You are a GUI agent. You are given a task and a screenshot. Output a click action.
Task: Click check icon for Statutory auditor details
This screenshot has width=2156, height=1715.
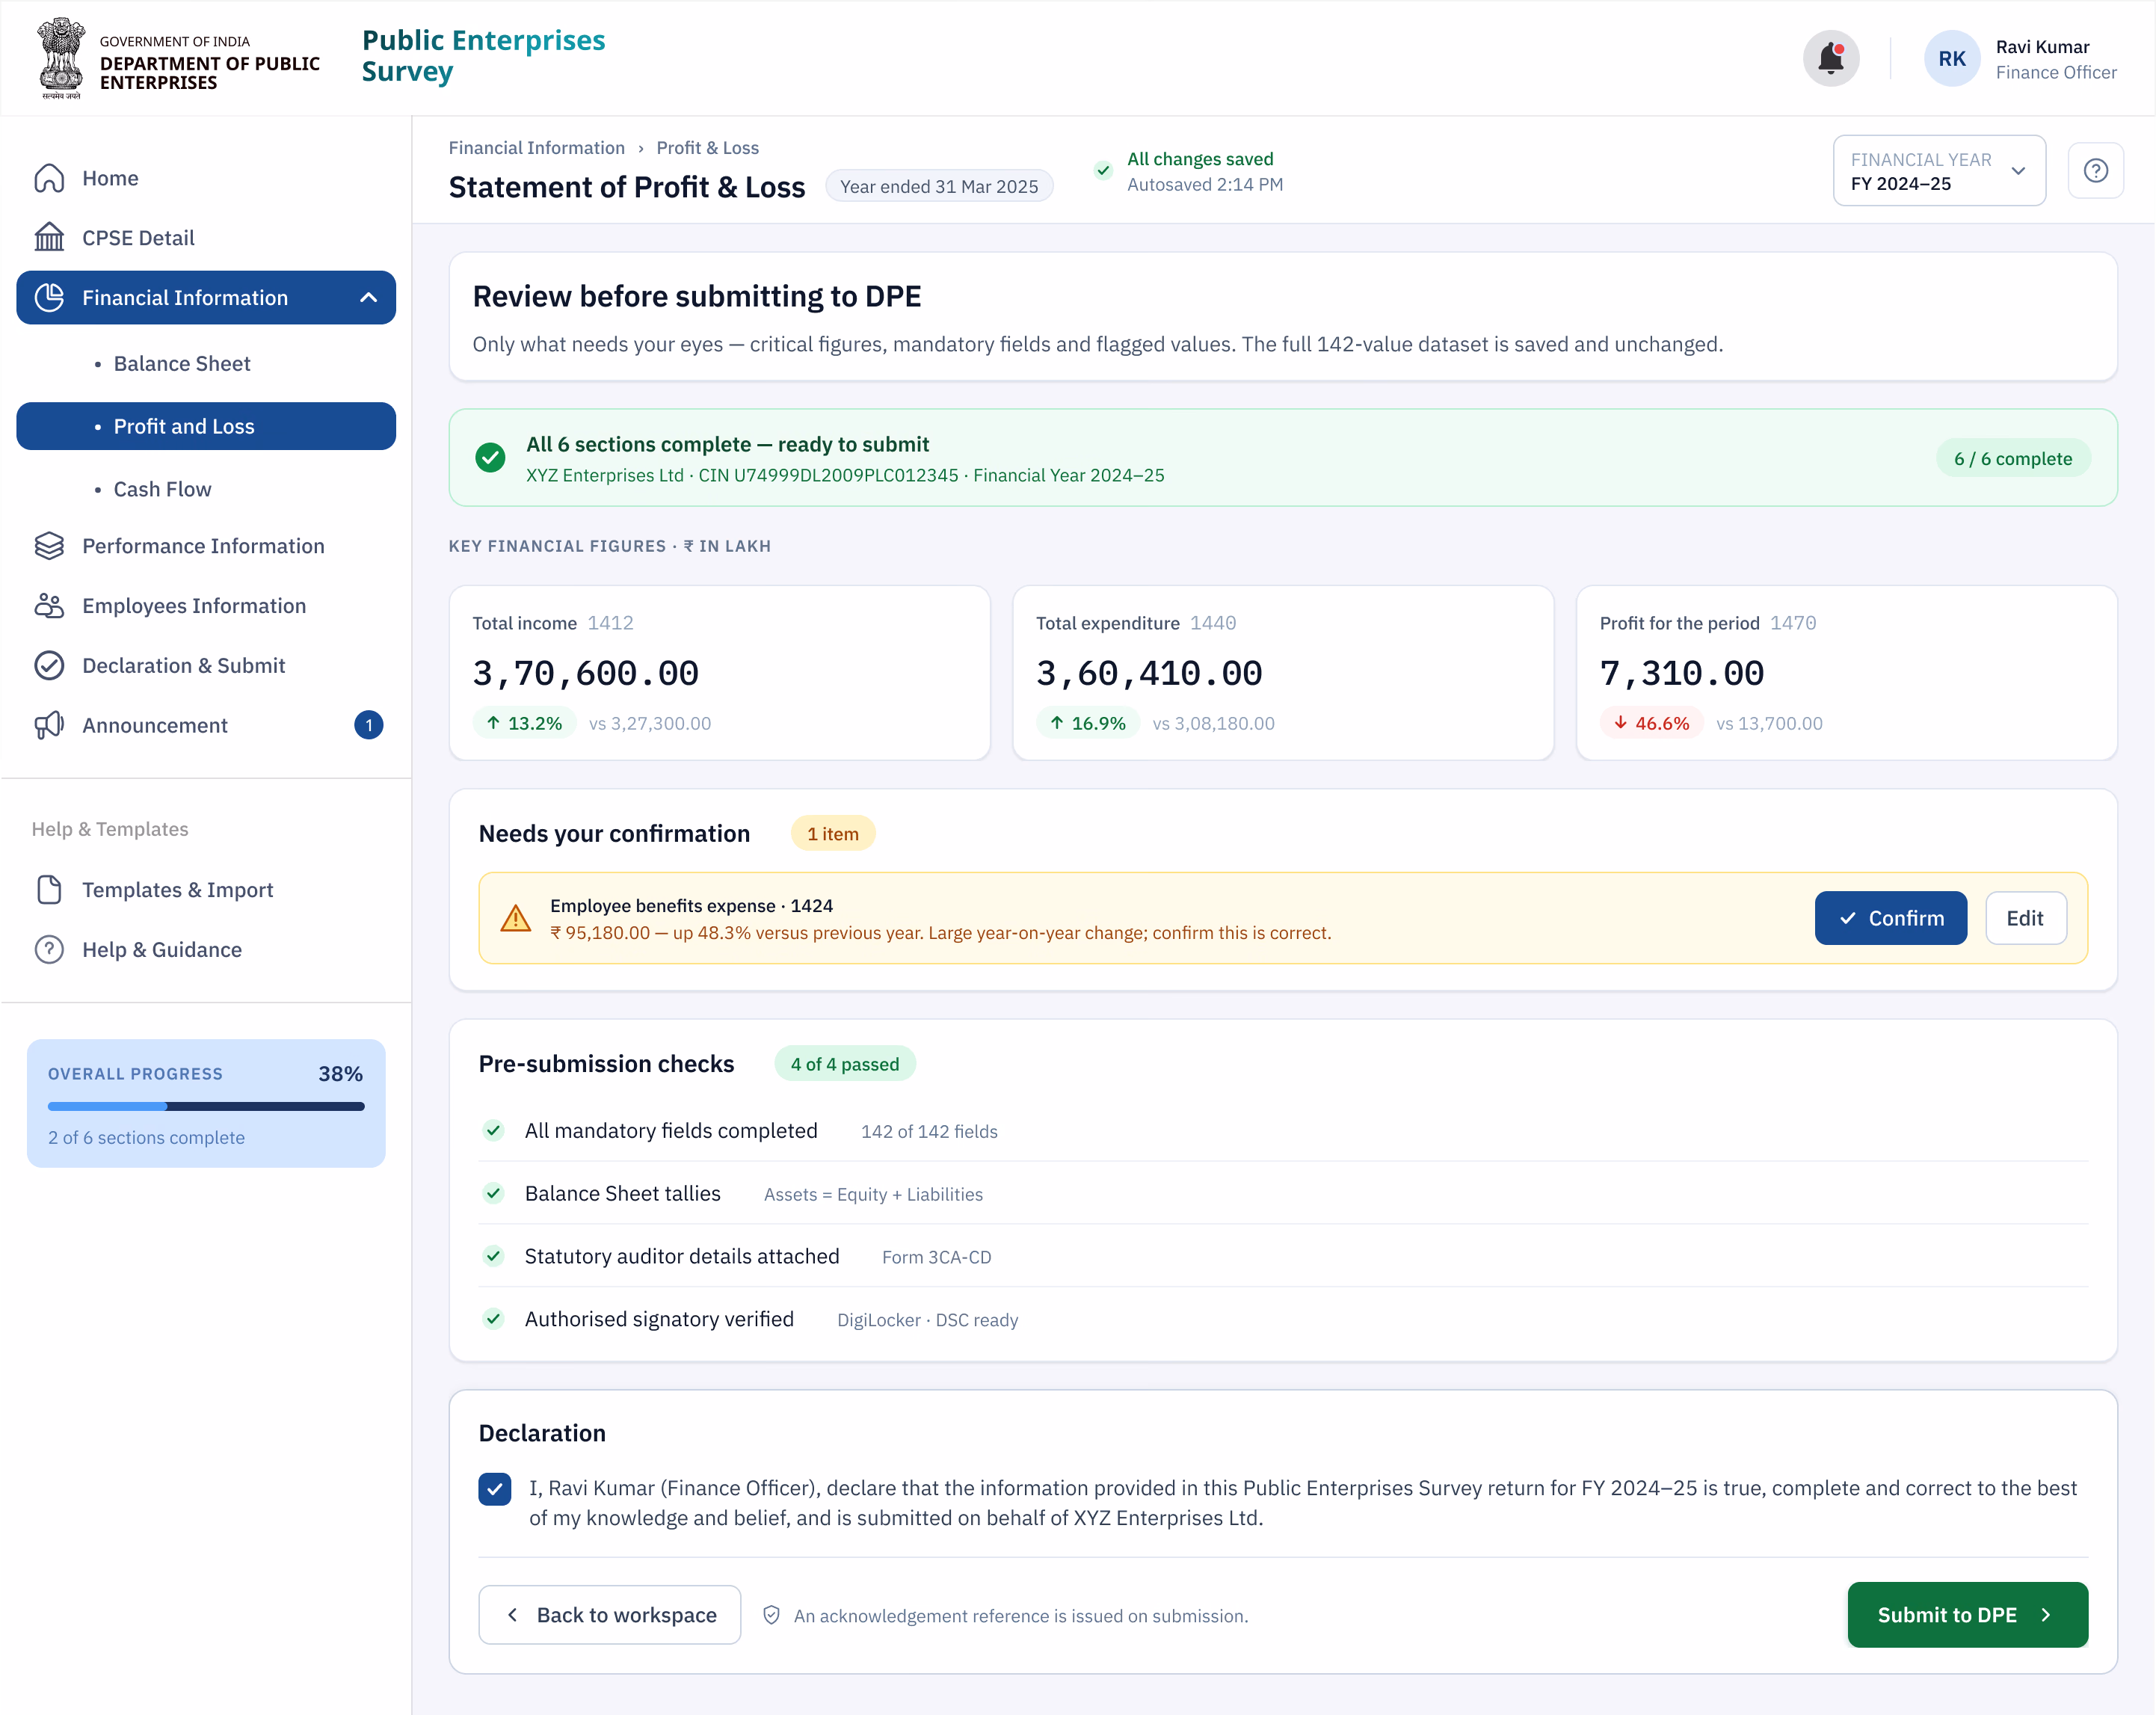(x=493, y=1256)
